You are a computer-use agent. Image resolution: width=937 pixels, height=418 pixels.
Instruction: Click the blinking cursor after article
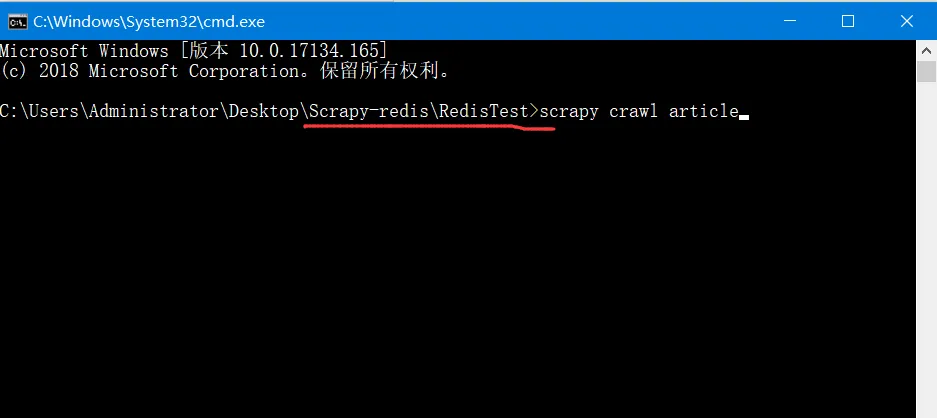click(x=744, y=117)
